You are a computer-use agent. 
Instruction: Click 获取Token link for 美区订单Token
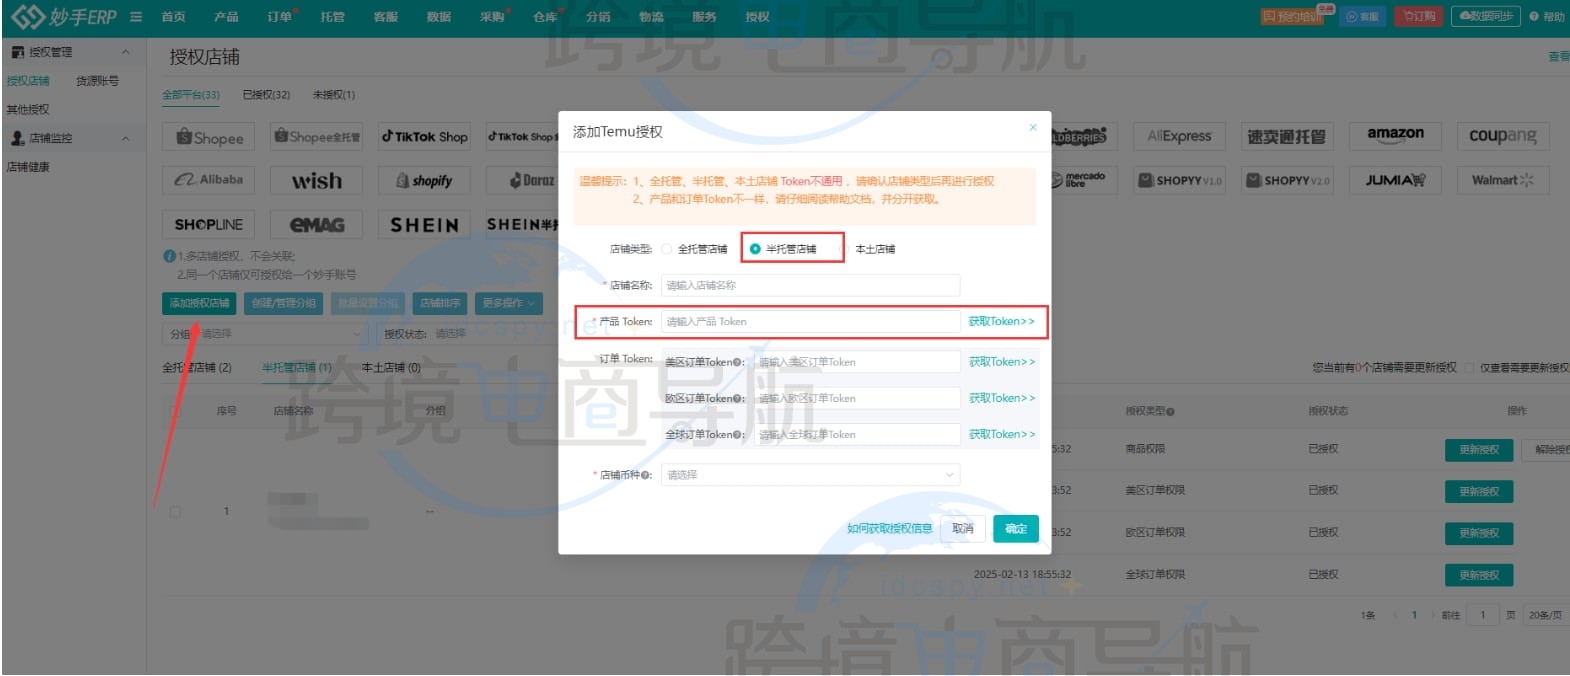tap(1002, 362)
